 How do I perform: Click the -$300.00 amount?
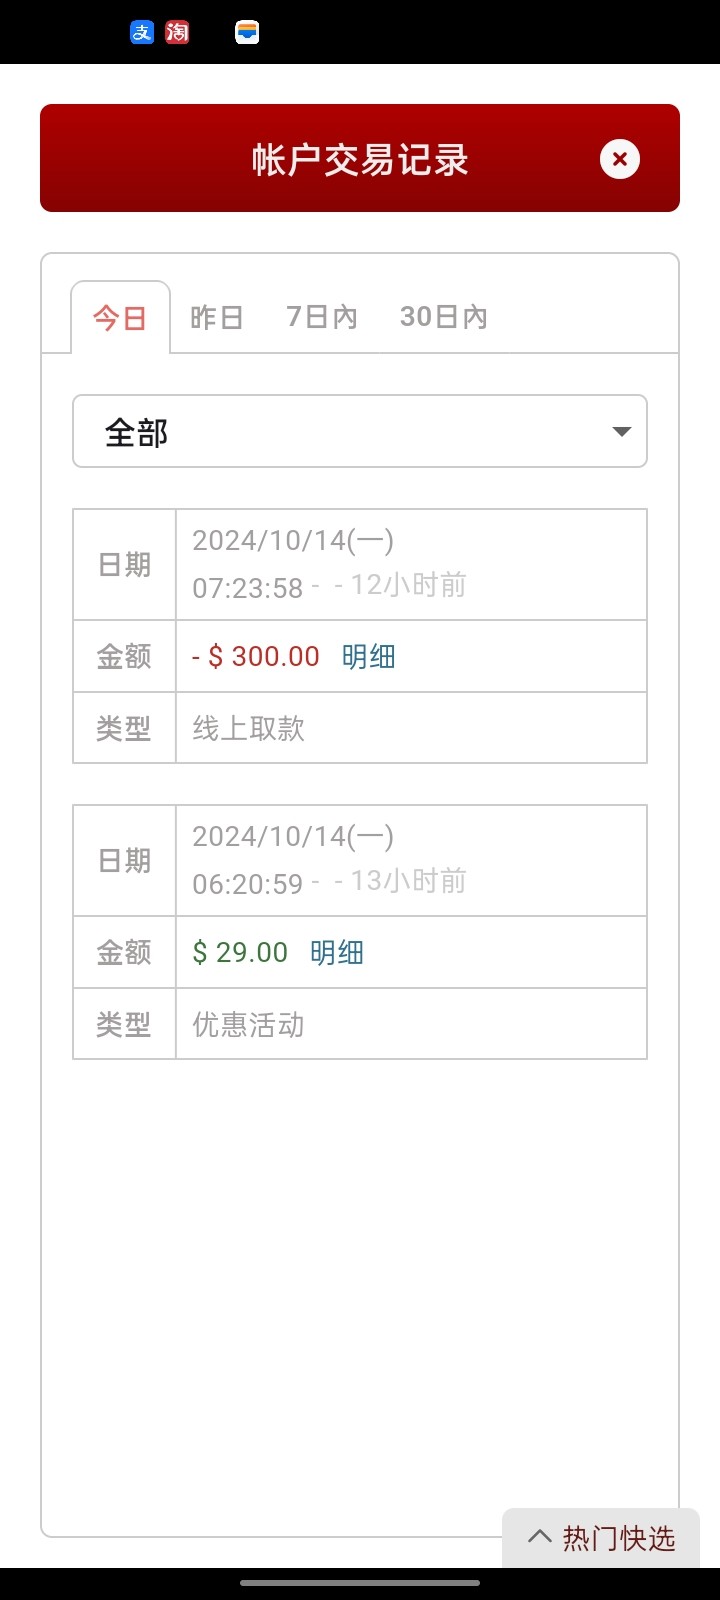click(256, 657)
